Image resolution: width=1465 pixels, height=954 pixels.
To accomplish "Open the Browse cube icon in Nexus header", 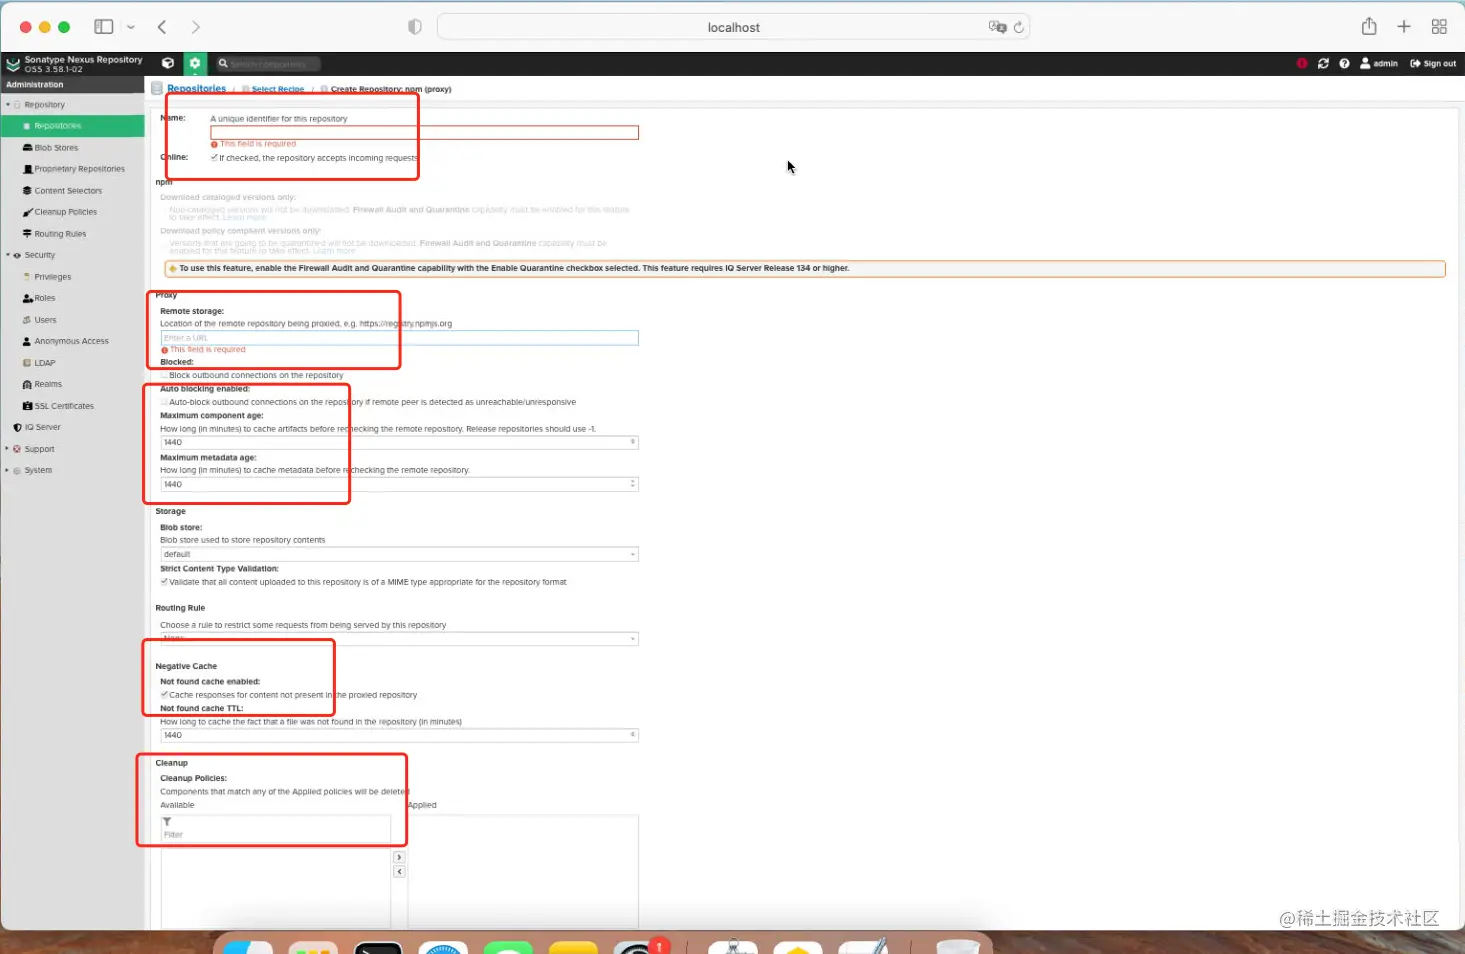I will tap(168, 63).
